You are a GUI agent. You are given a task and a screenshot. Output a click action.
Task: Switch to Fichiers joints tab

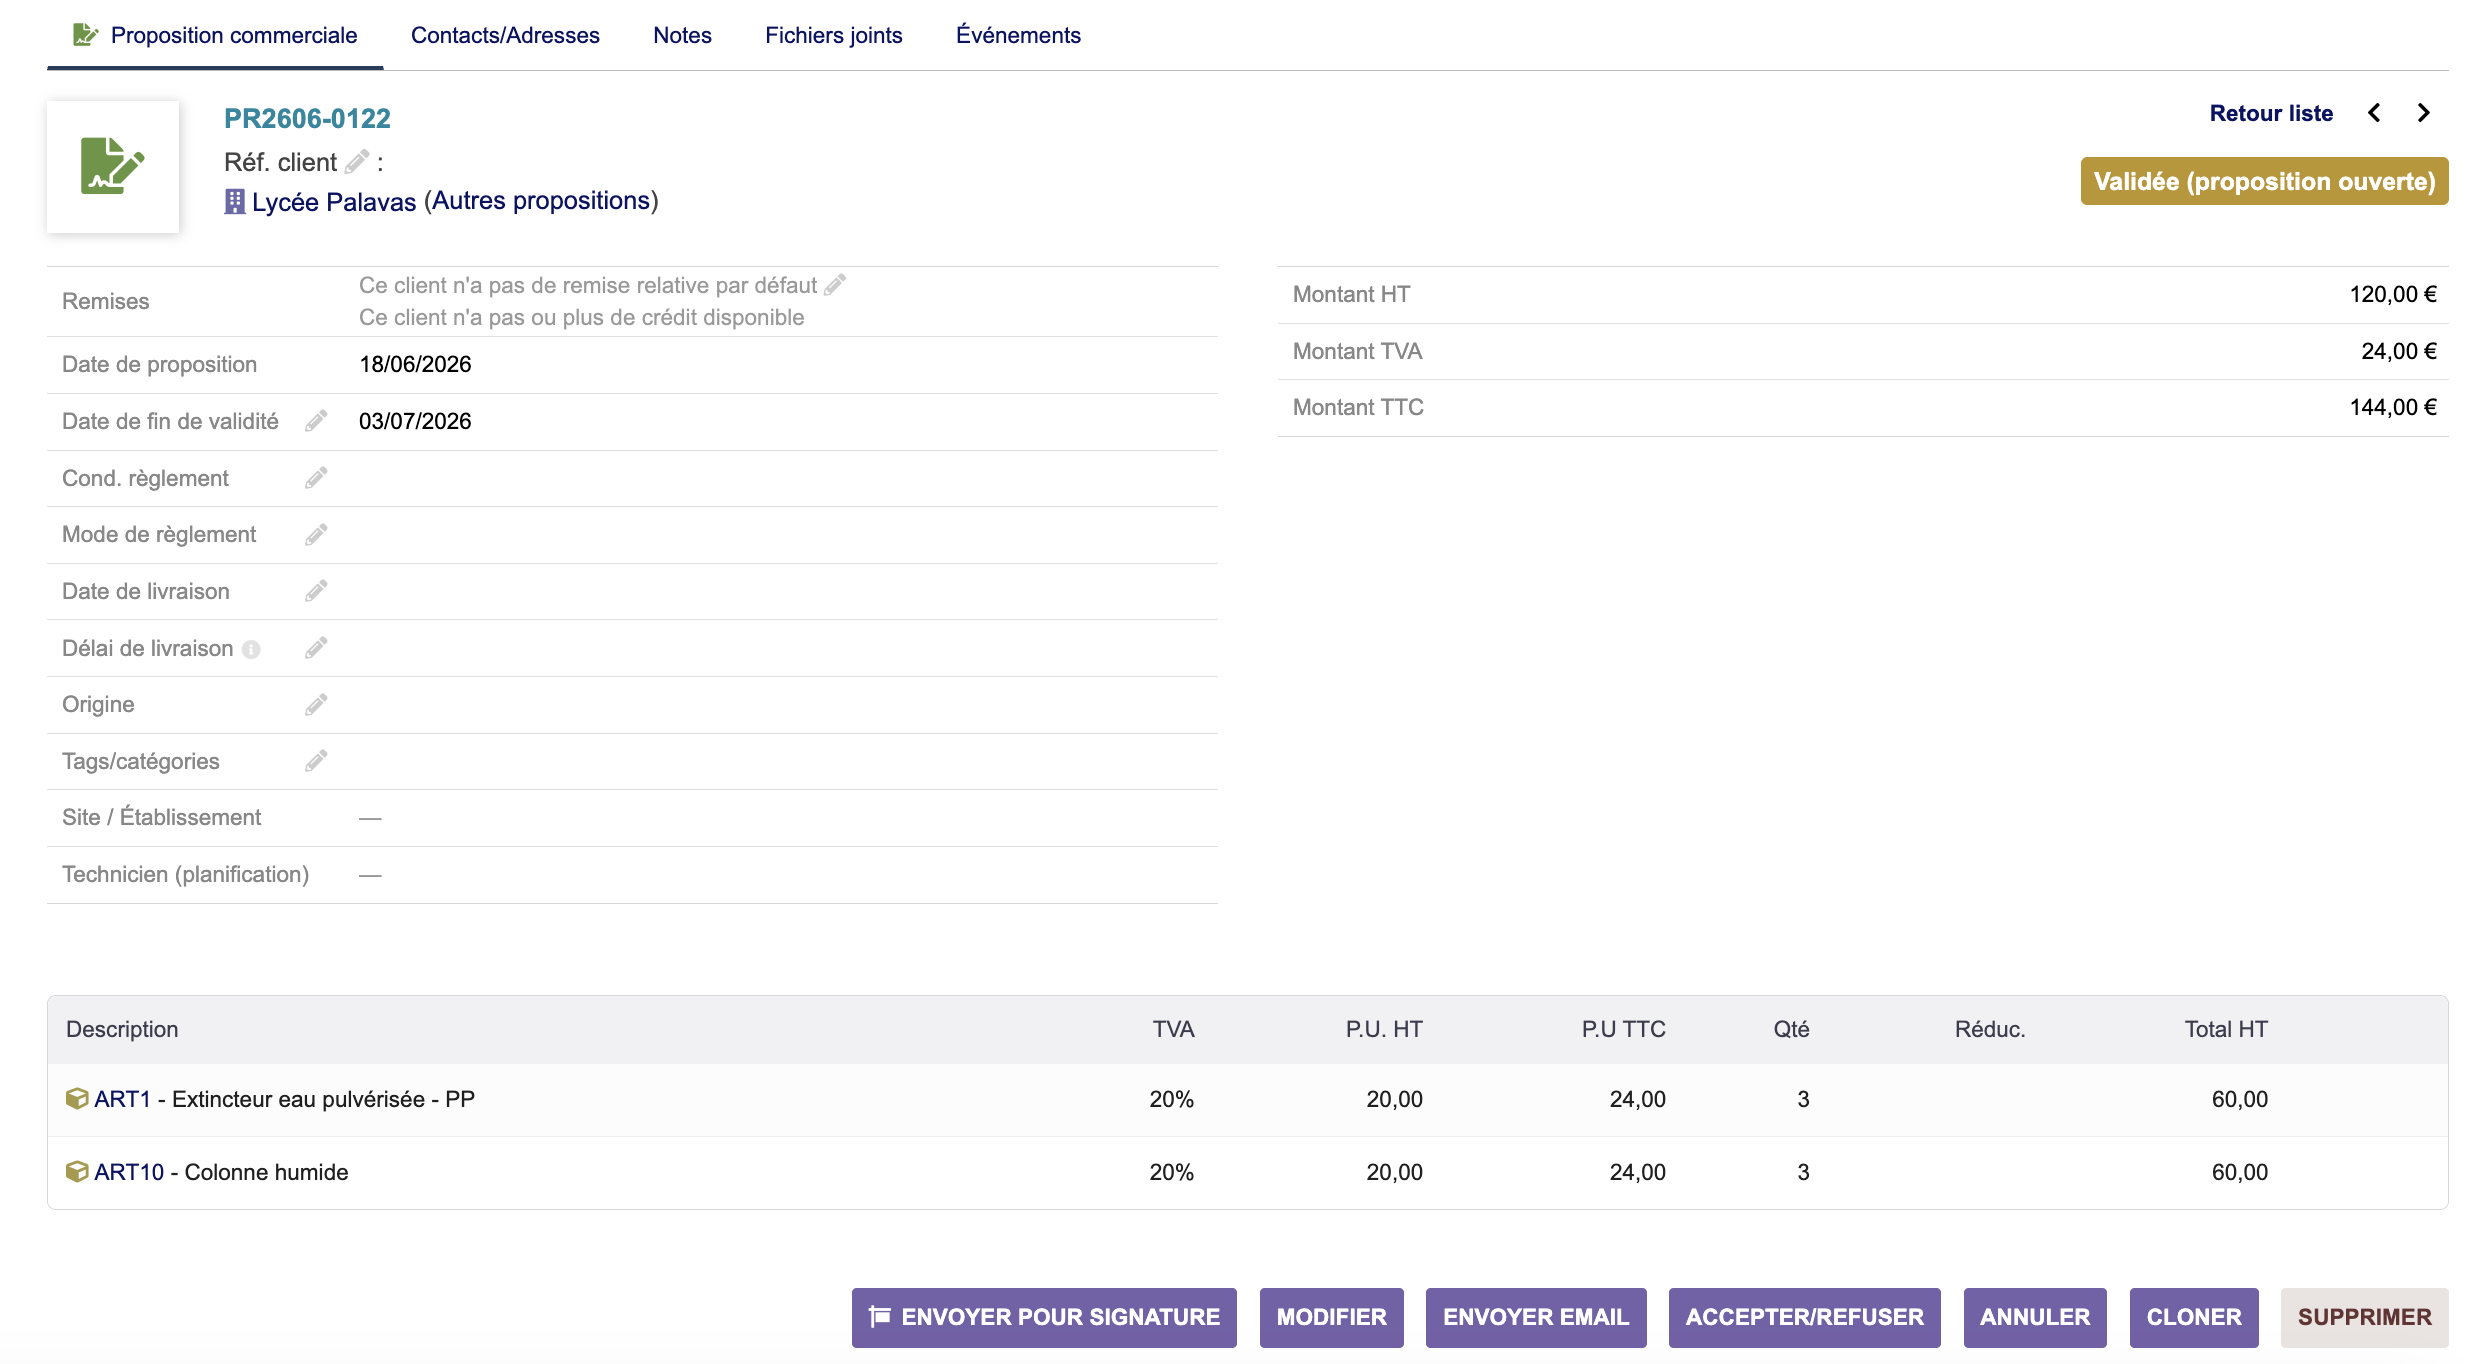pyautogui.click(x=833, y=35)
